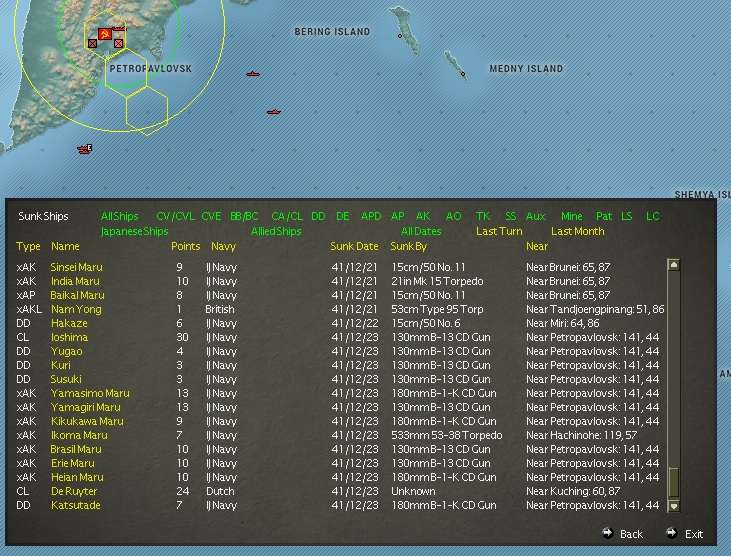Open India Maru ship entry
The height and width of the screenshot is (556, 731).
coord(75,281)
